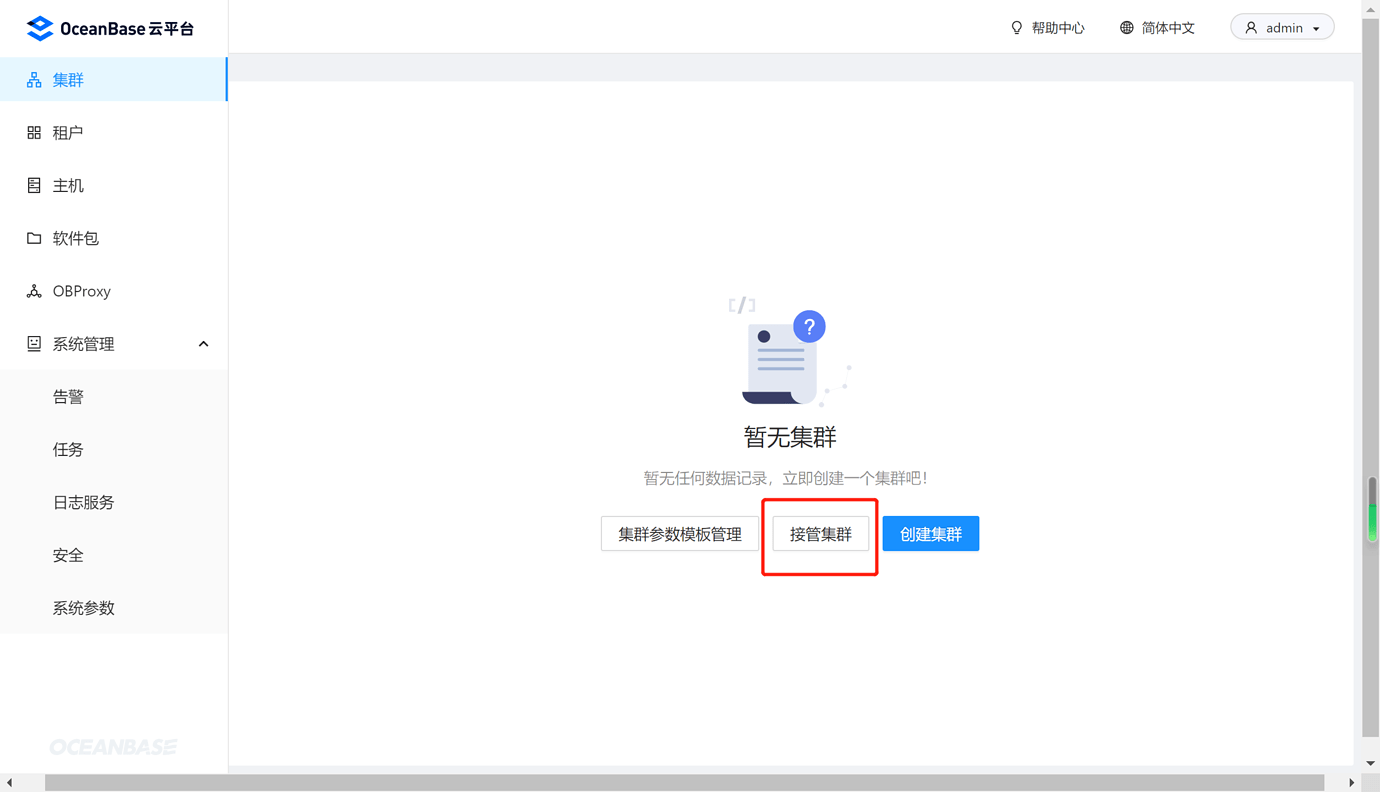
Task: Open the admin account dropdown
Action: [1283, 26]
